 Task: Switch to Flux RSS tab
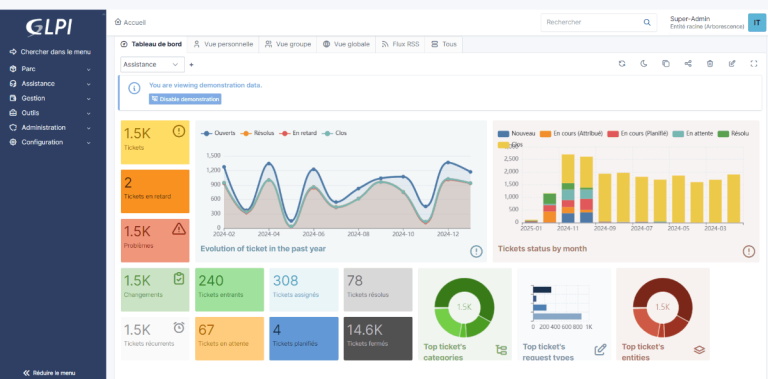pos(400,44)
